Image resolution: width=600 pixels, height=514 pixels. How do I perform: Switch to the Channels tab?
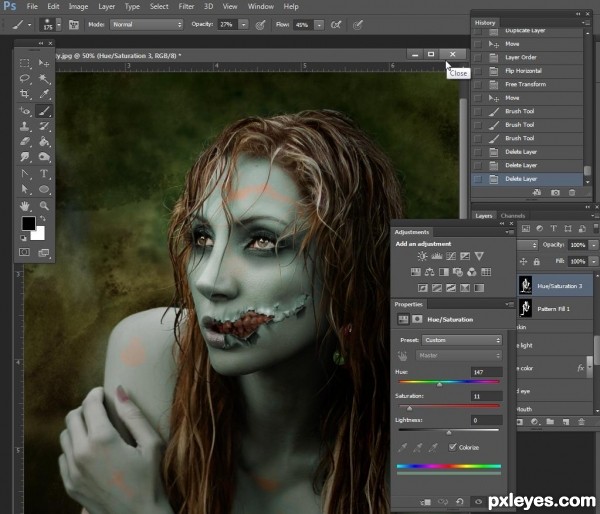[512, 216]
